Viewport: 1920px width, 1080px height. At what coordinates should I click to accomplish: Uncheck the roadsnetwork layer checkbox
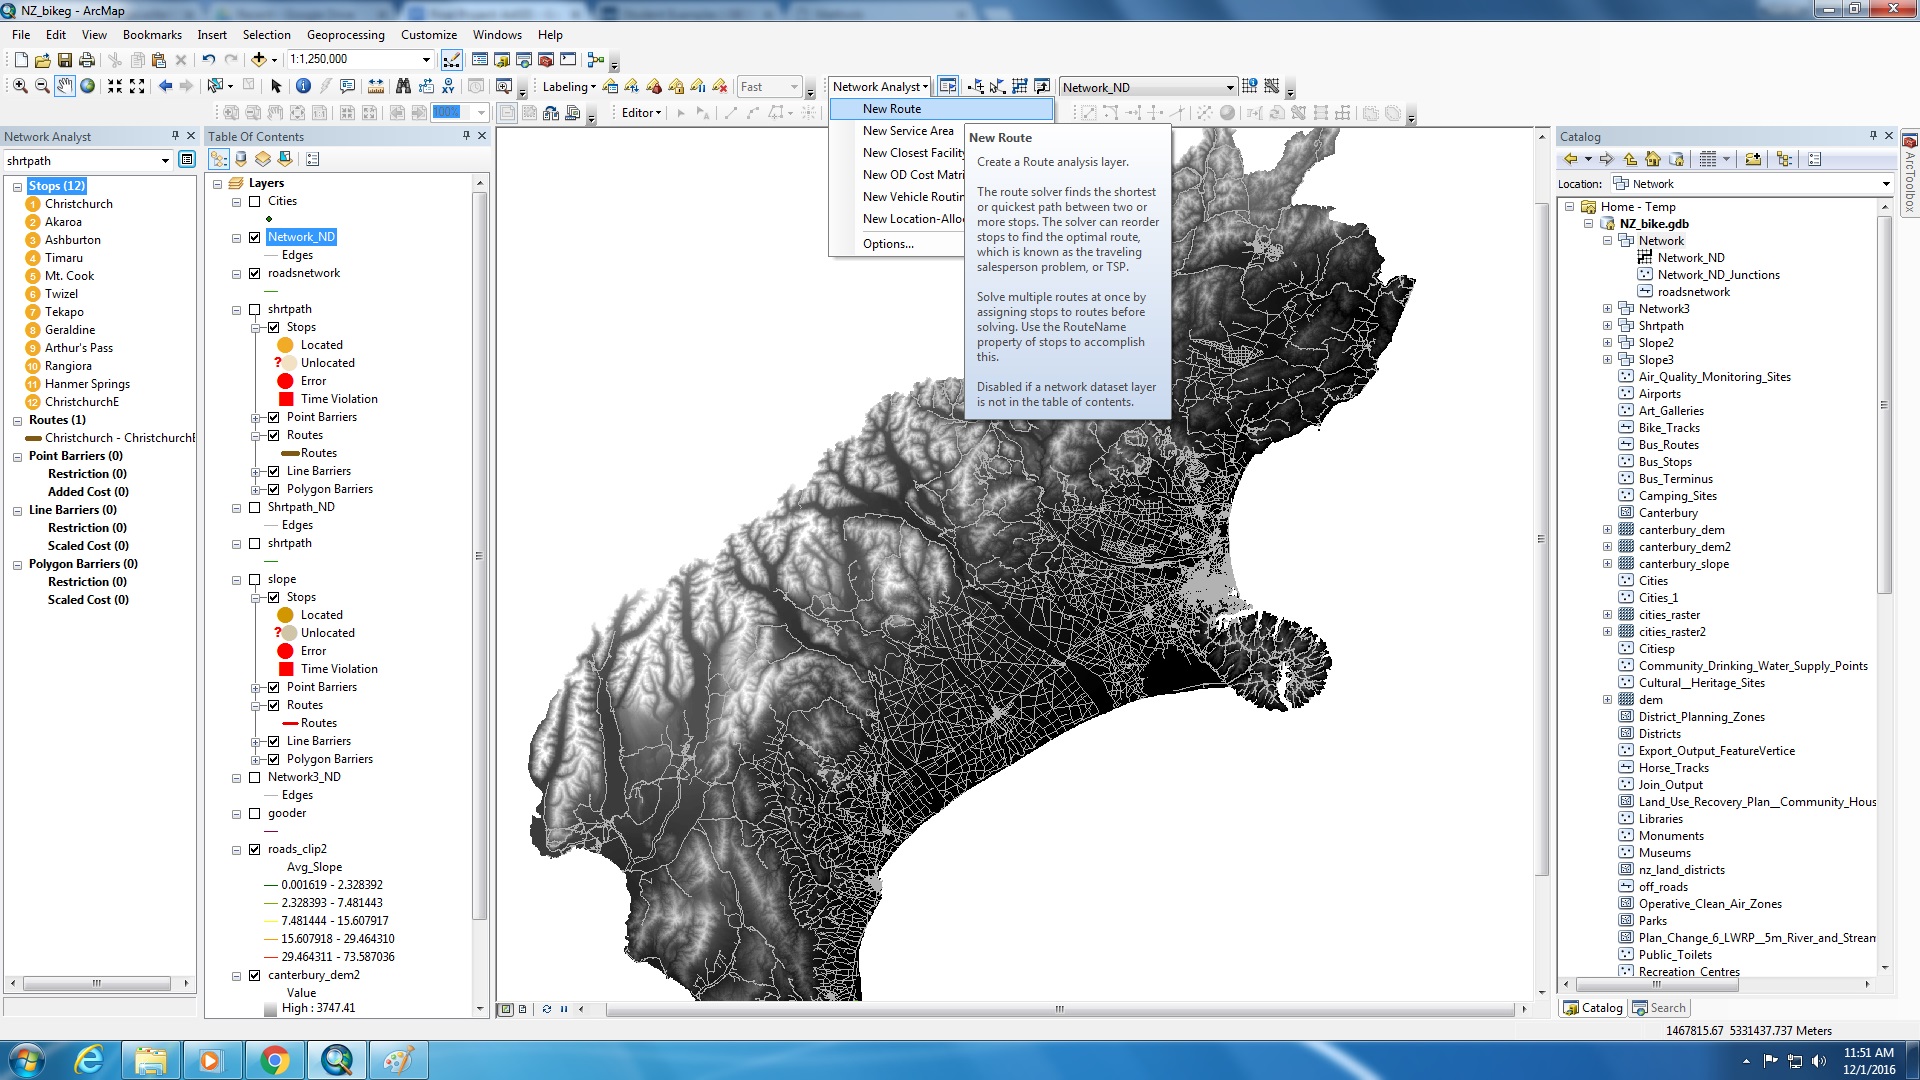(x=254, y=273)
